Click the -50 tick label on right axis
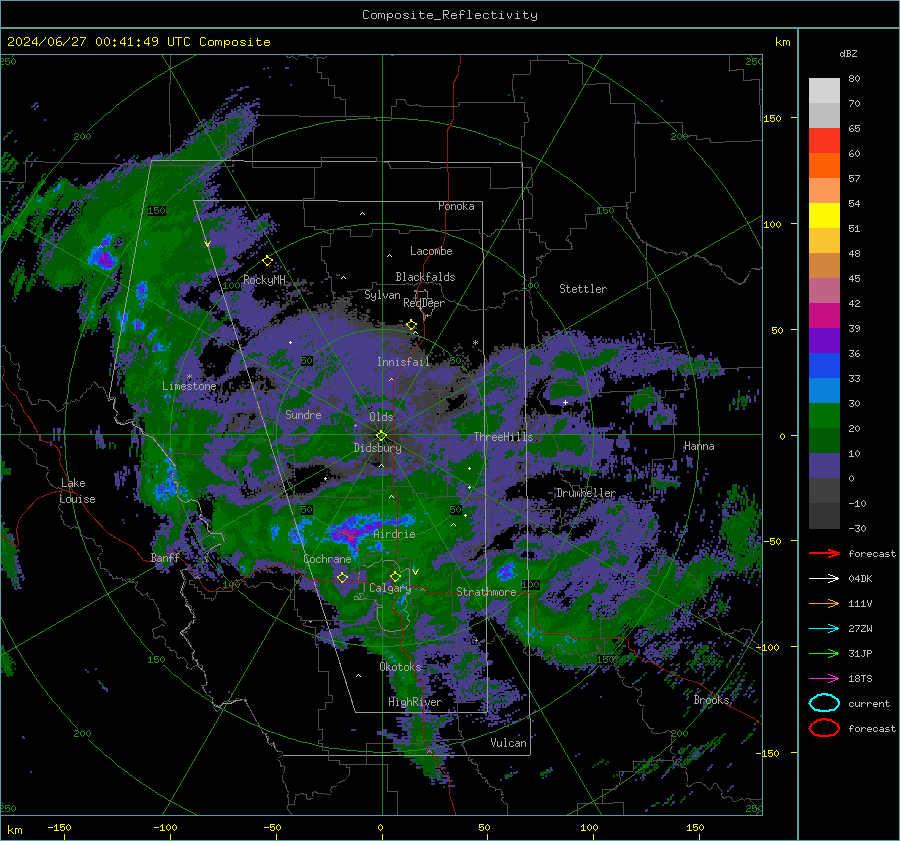 (x=772, y=541)
